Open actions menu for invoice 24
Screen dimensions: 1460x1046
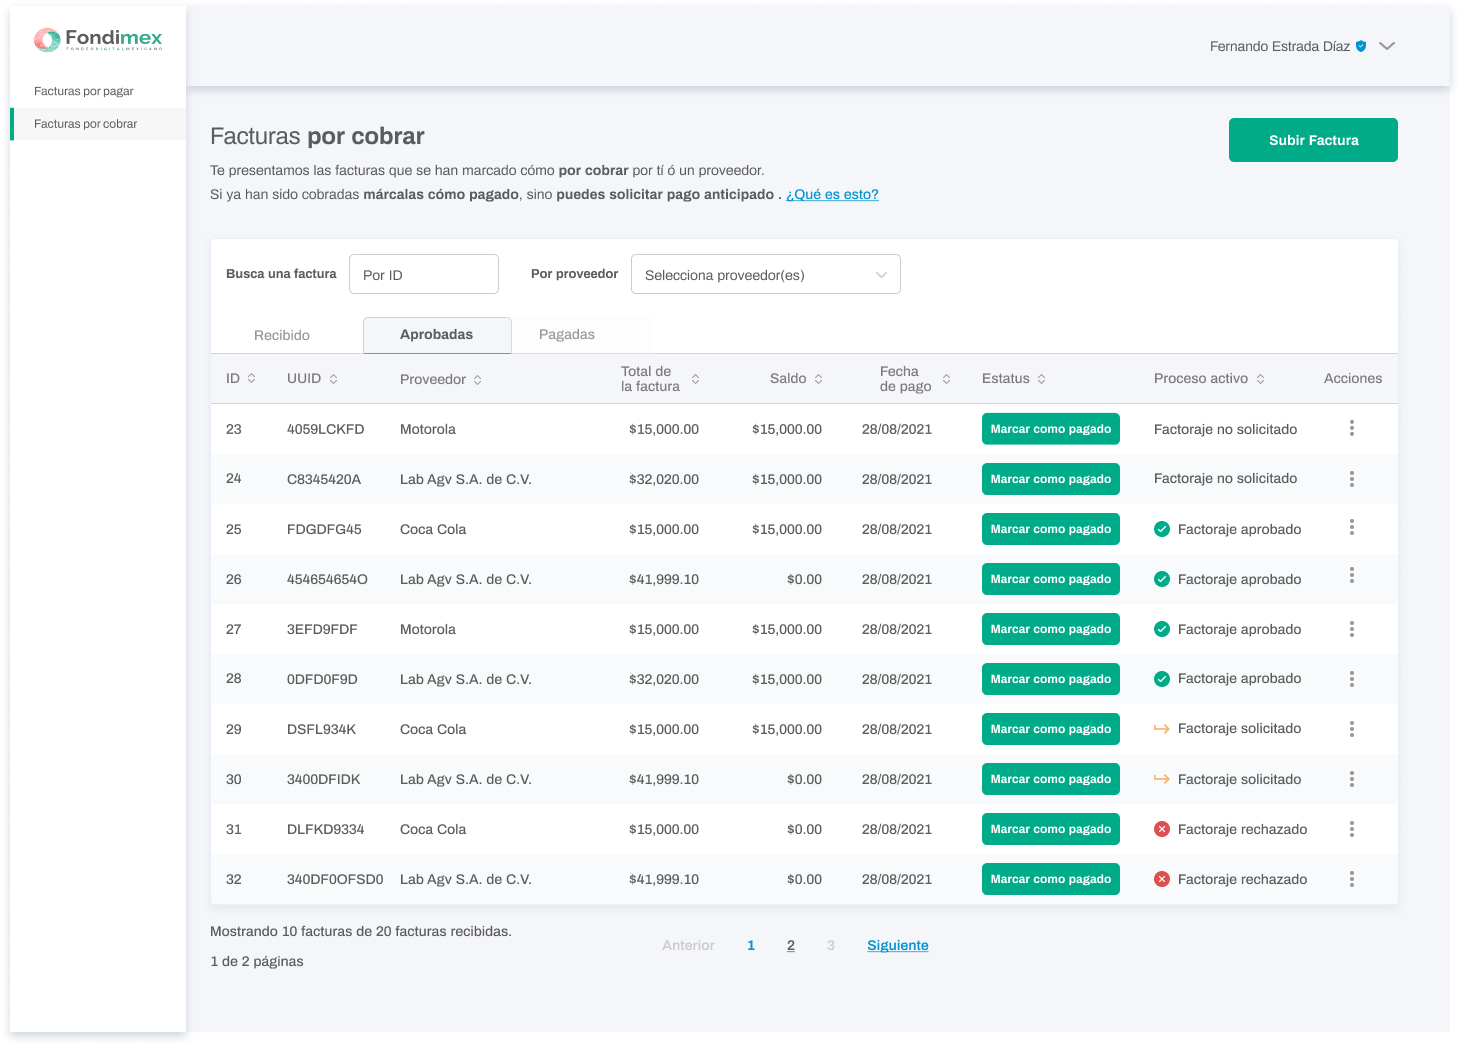pos(1352,479)
